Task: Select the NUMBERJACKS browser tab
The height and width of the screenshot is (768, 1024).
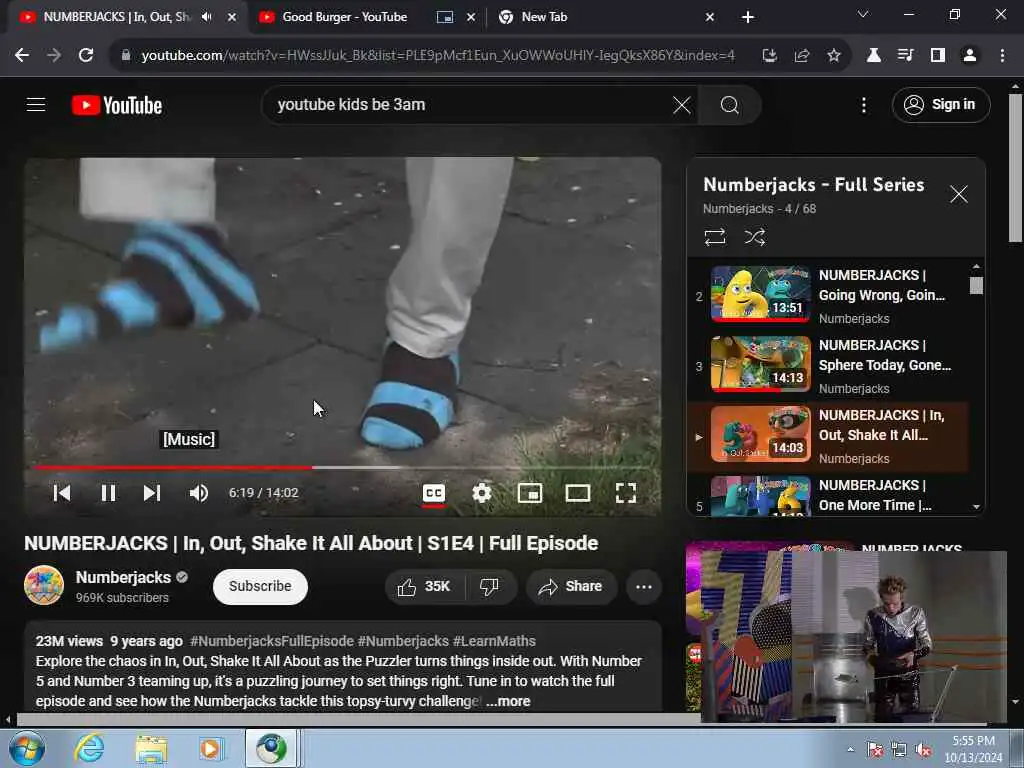Action: click(118, 17)
